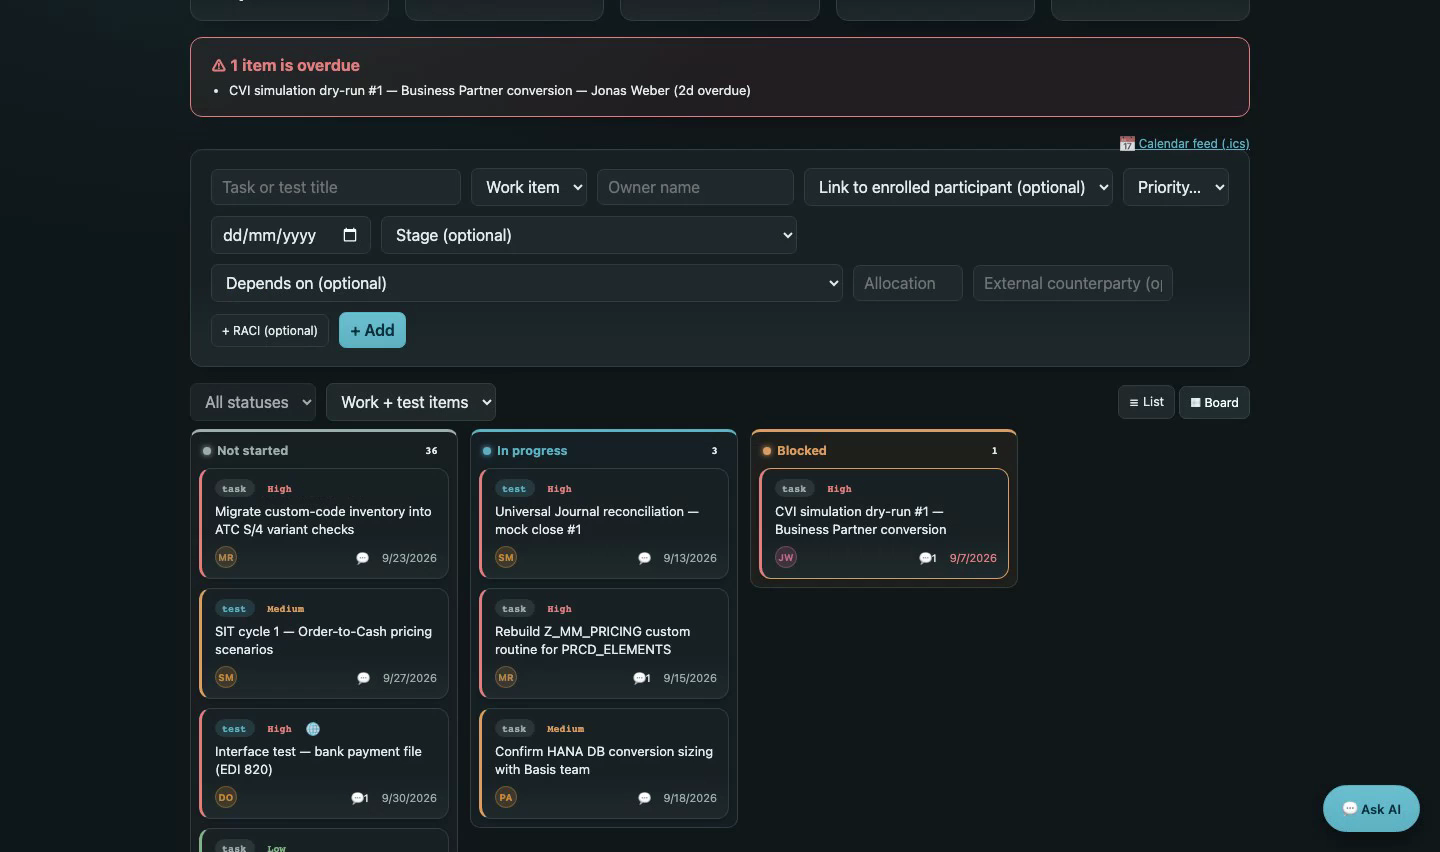Viewport: 1440px width, 852px height.
Task: Click the Not started count 36
Action: coord(431,451)
